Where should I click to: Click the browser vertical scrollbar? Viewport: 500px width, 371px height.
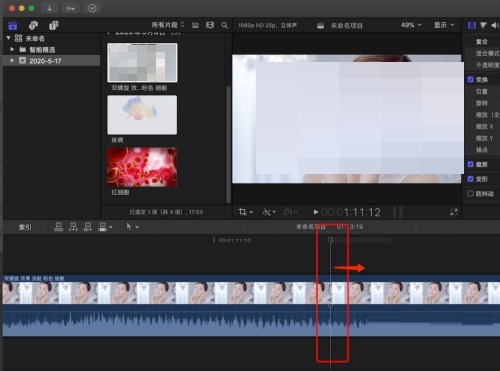(x=228, y=144)
